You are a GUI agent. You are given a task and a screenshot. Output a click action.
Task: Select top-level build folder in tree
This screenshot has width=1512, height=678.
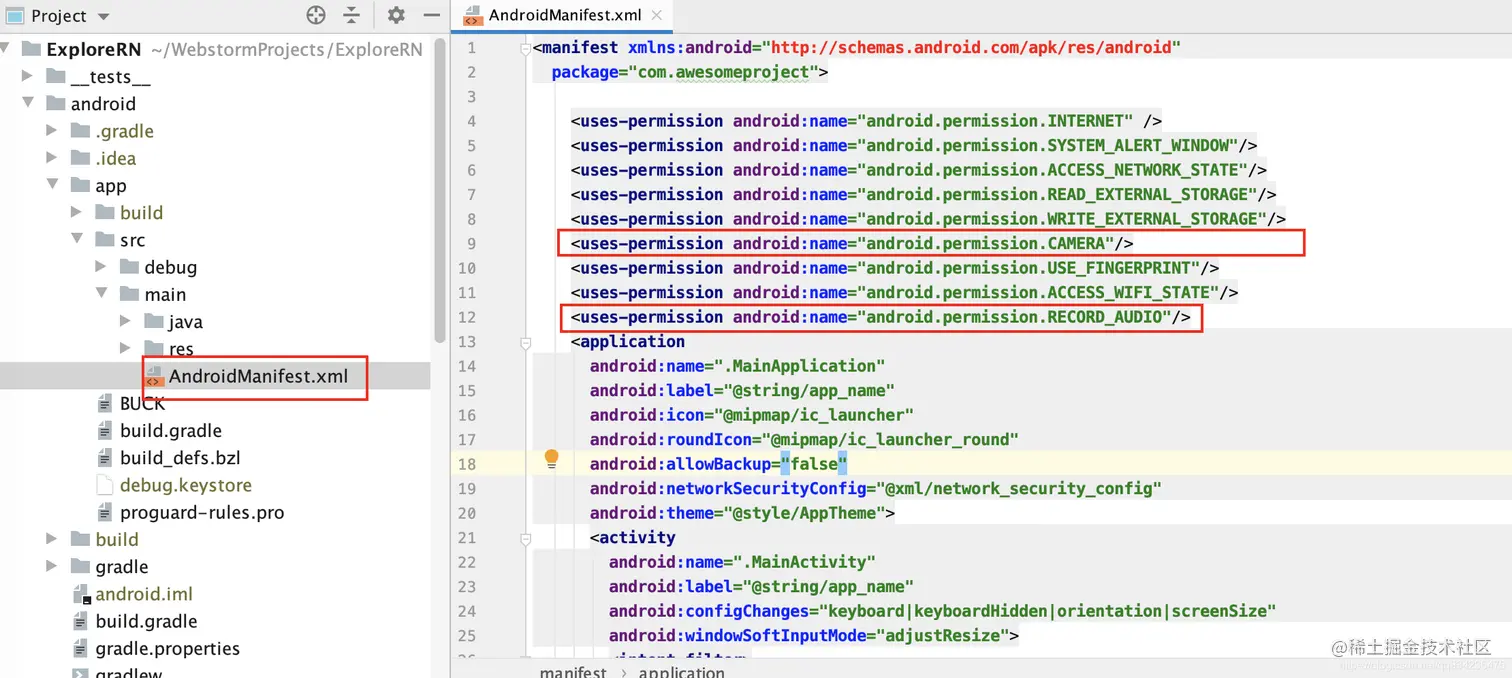117,539
